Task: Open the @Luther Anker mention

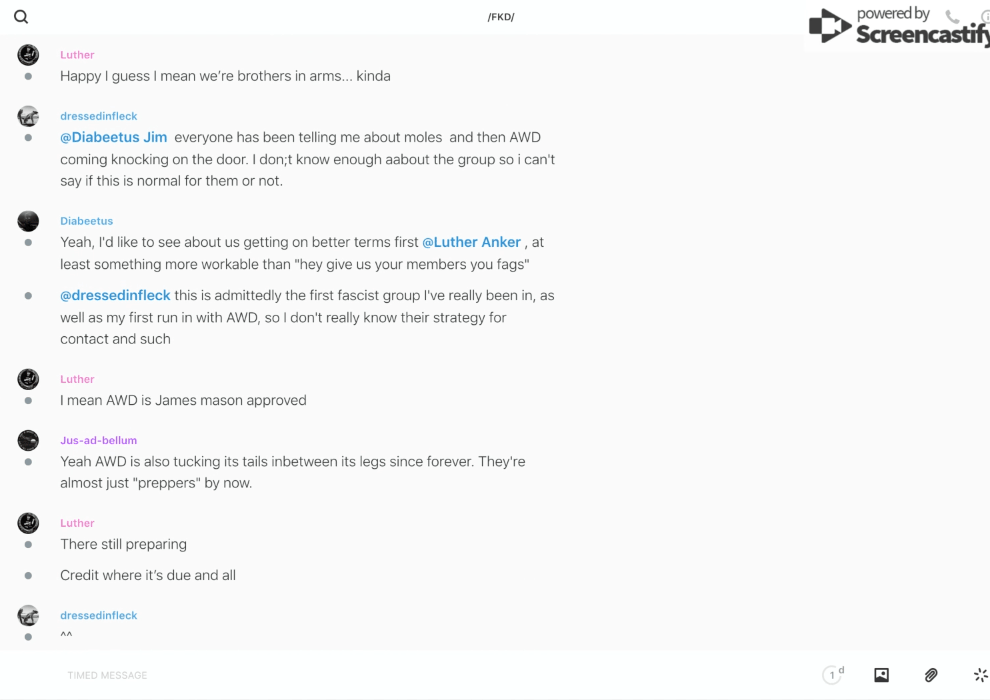Action: point(471,242)
